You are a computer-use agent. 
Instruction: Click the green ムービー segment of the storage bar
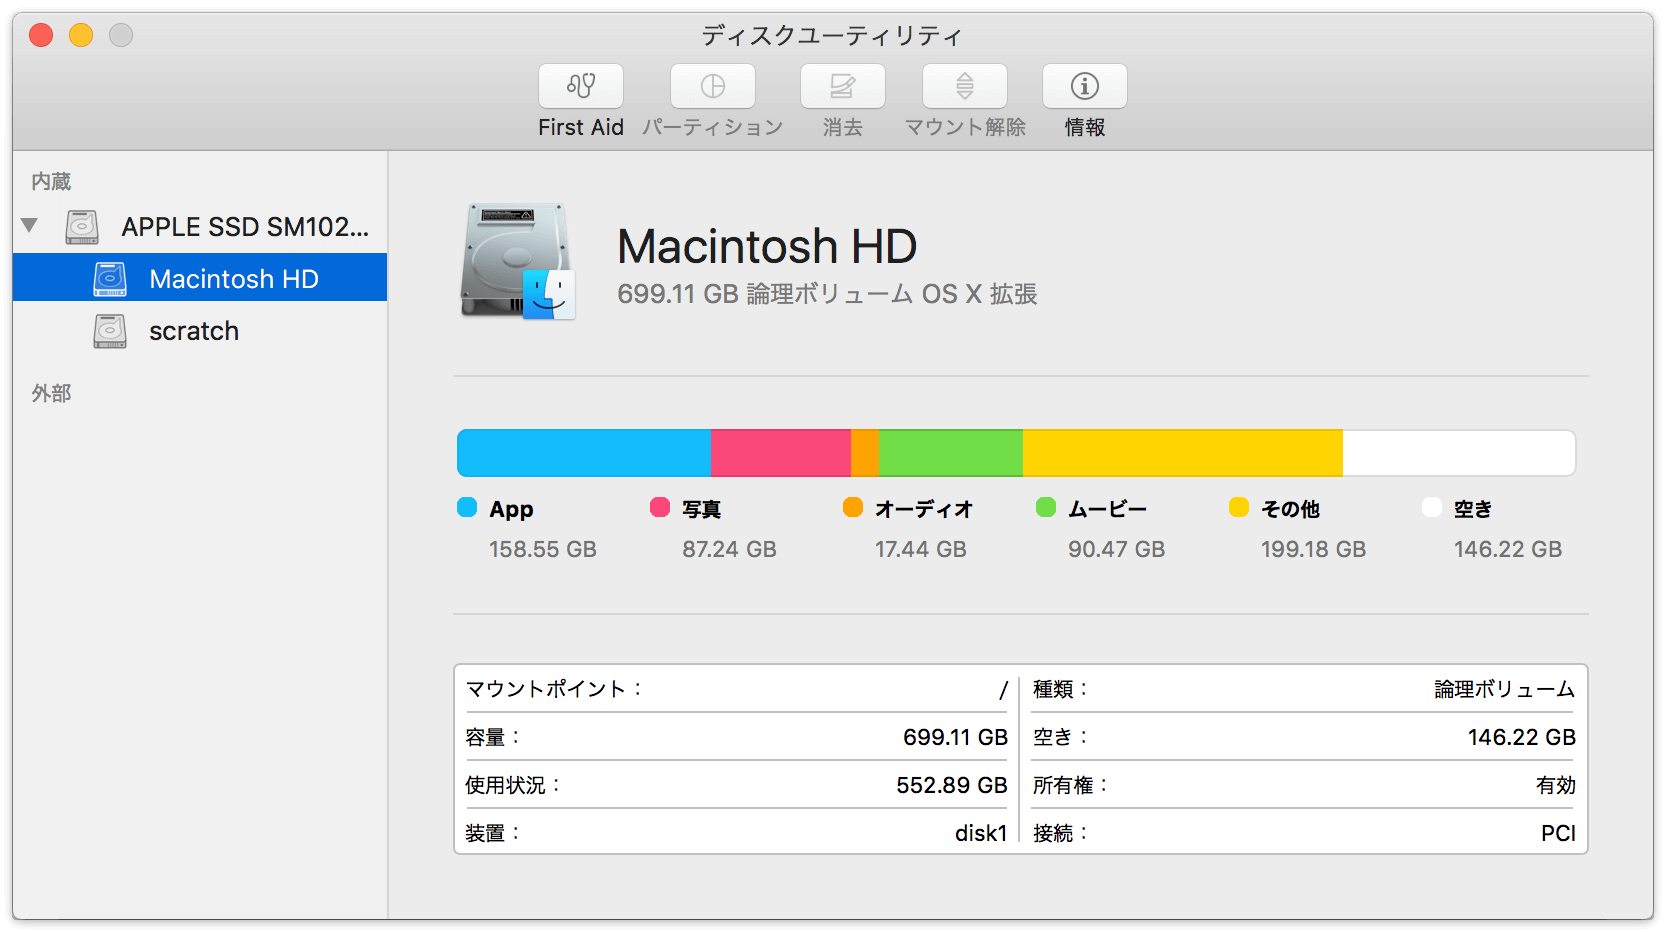951,453
